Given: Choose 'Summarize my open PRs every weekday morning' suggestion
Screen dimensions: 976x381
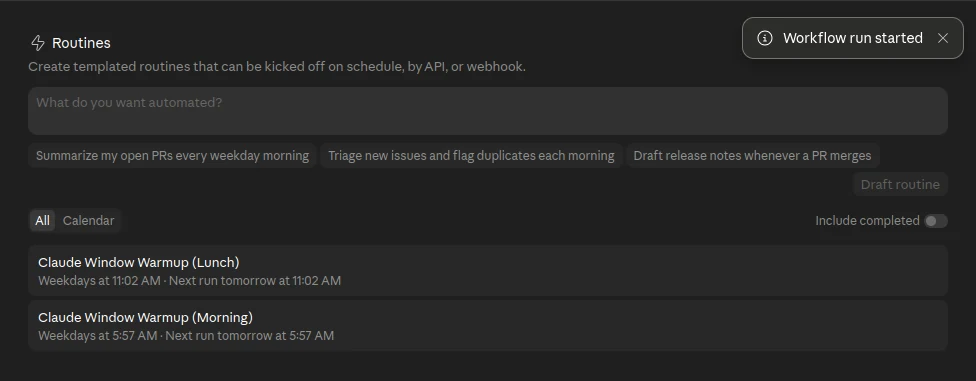Looking at the screenshot, I should click(x=172, y=156).
